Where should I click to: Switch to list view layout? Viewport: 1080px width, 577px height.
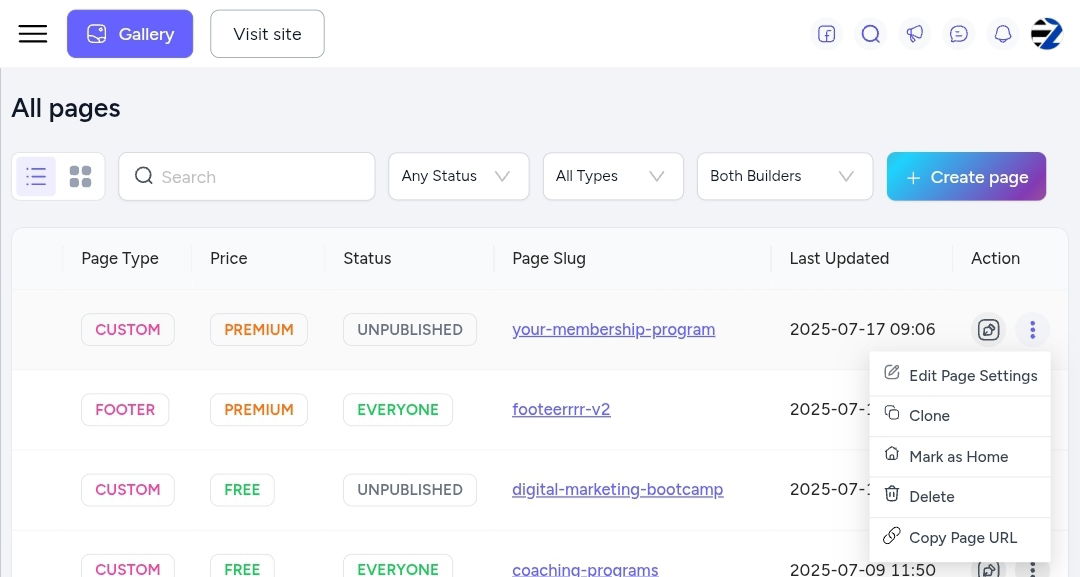click(36, 176)
